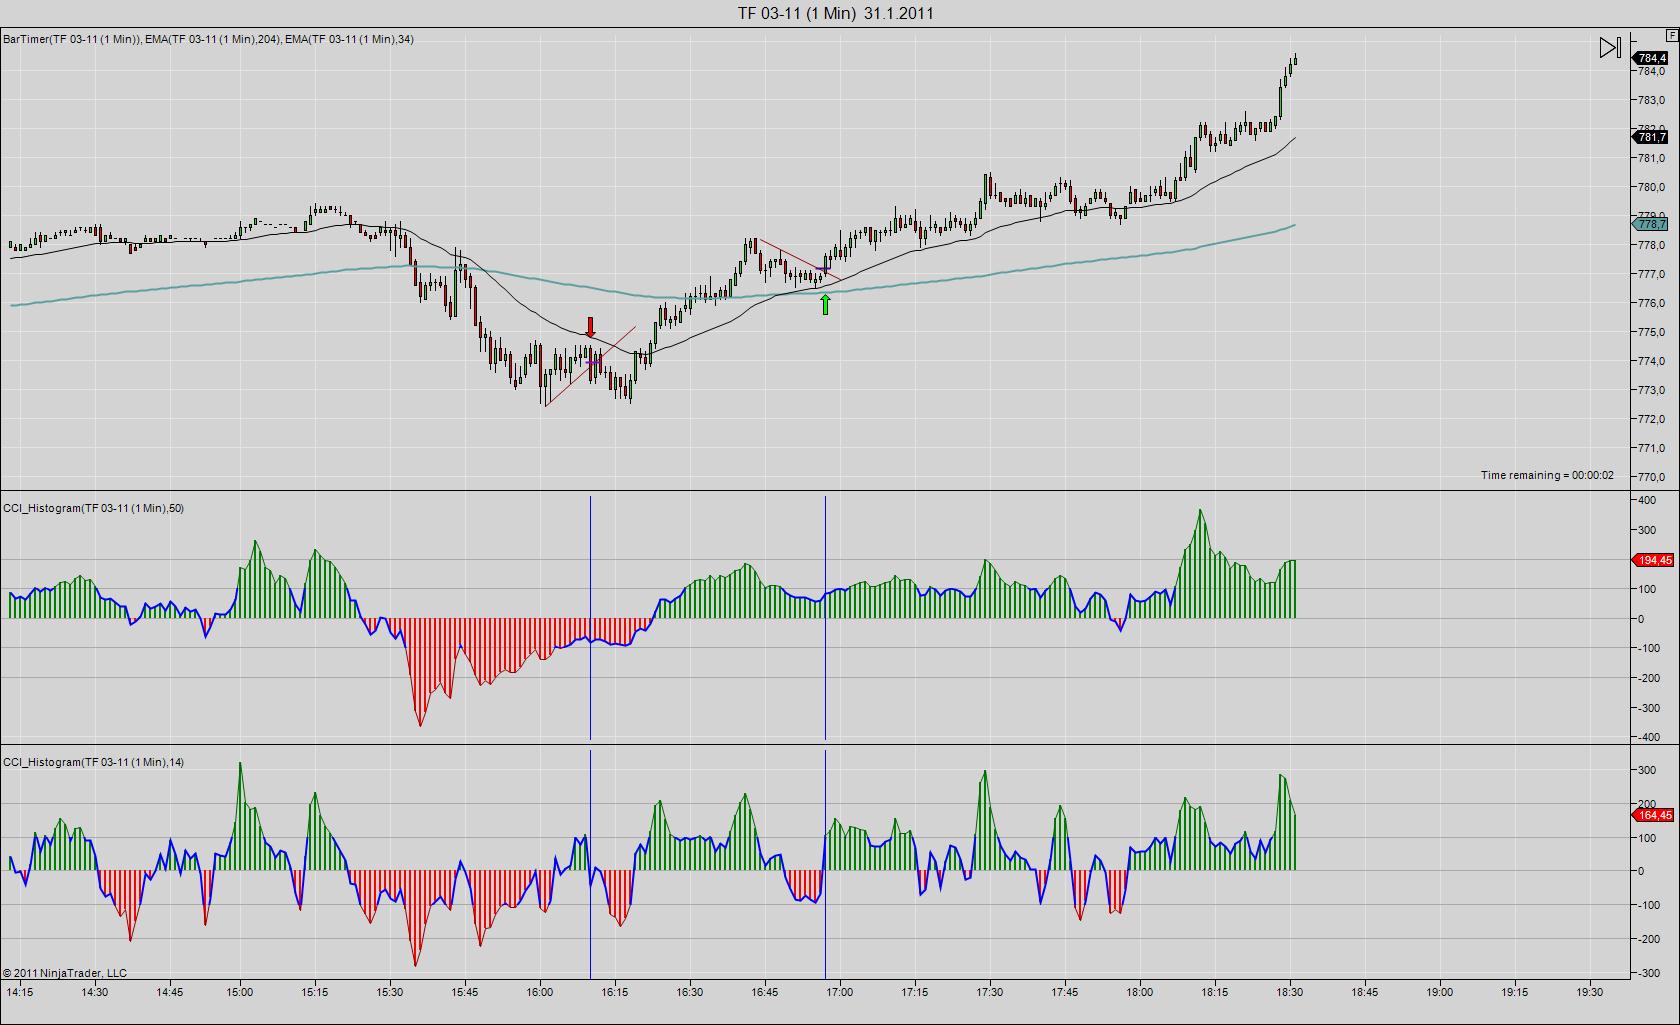Click the scroll-to-last-bar arrow icon
The width and height of the screenshot is (1680, 1025).
(x=1609, y=47)
